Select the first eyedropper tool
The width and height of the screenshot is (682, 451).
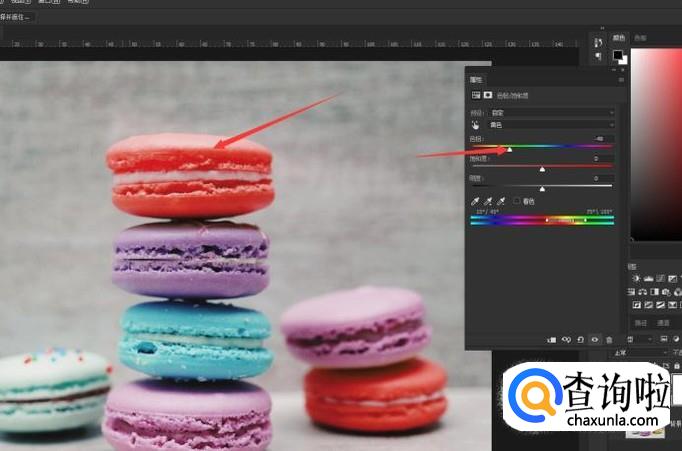[475, 201]
